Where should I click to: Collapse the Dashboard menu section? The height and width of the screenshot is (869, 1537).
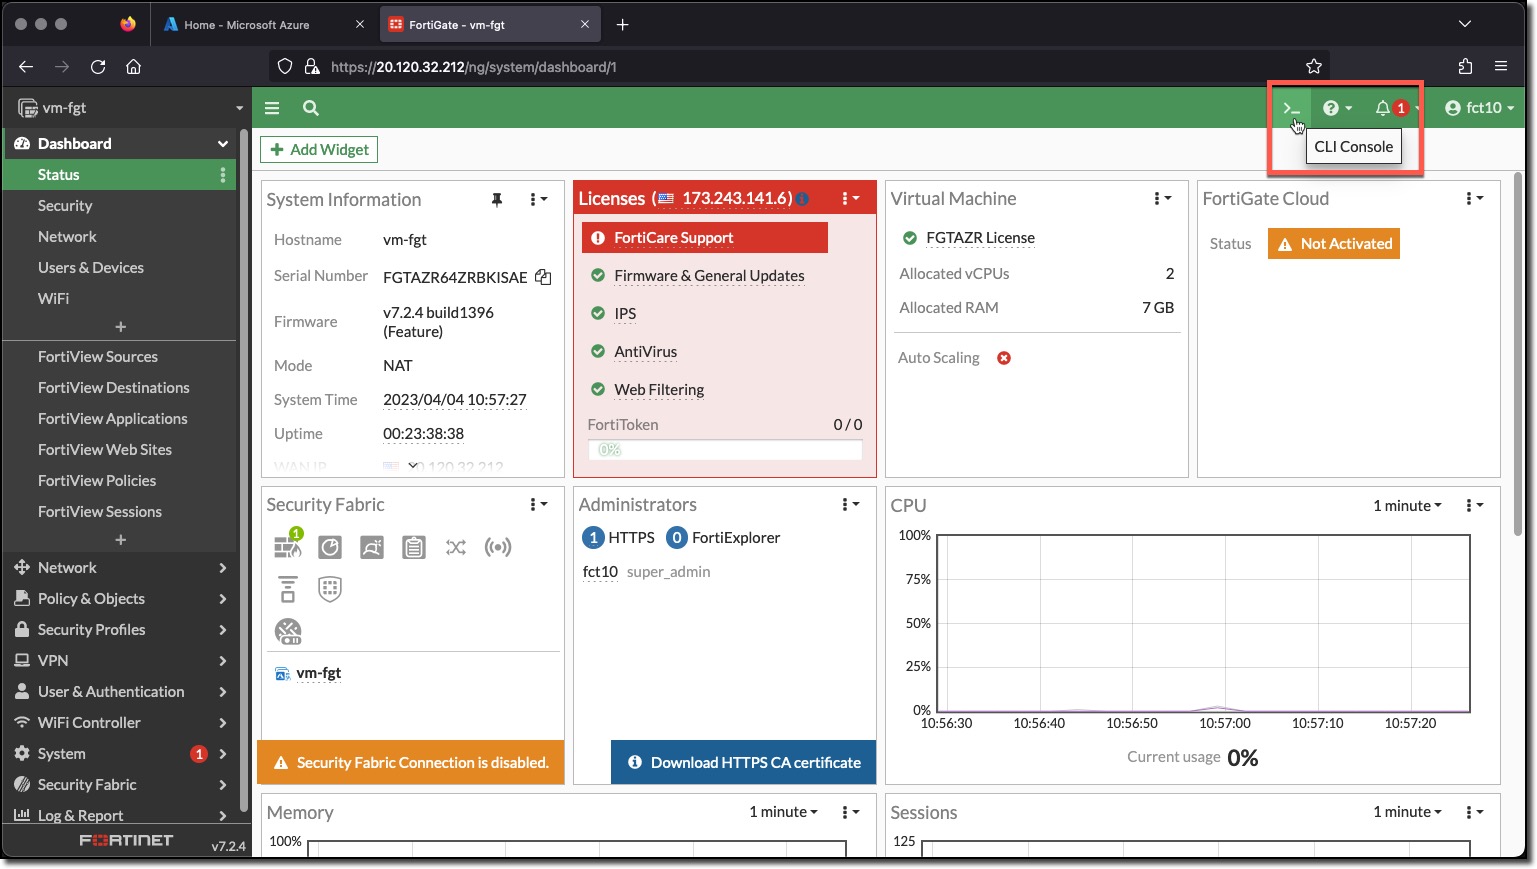(x=120, y=144)
